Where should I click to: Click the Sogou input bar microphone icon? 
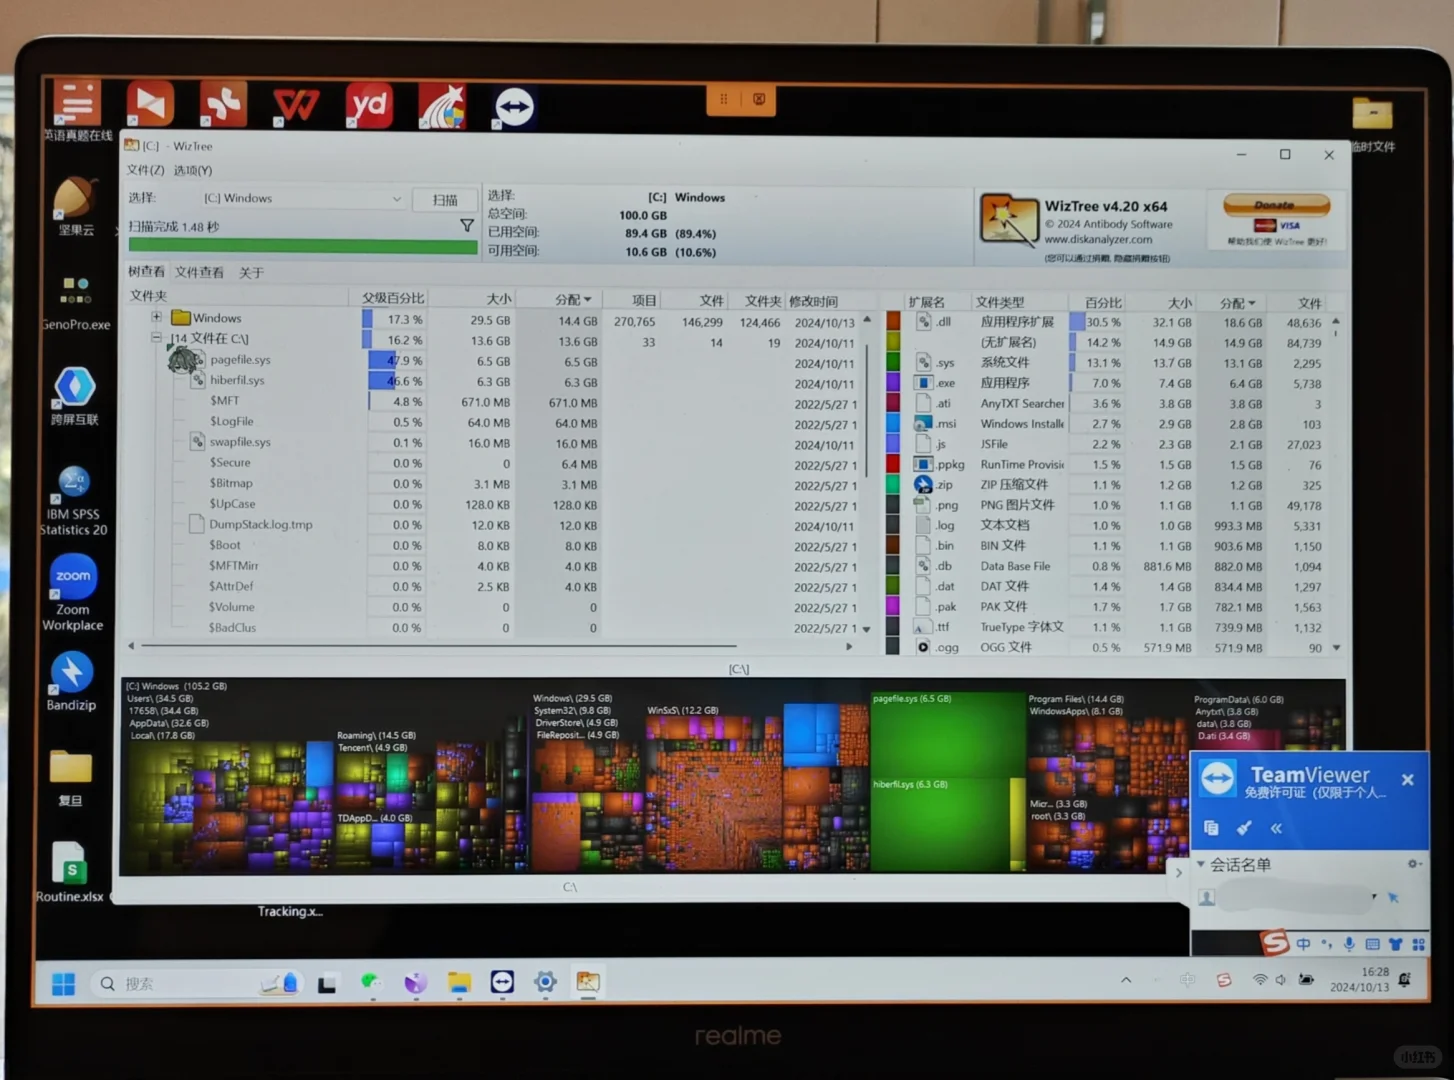[1349, 943]
